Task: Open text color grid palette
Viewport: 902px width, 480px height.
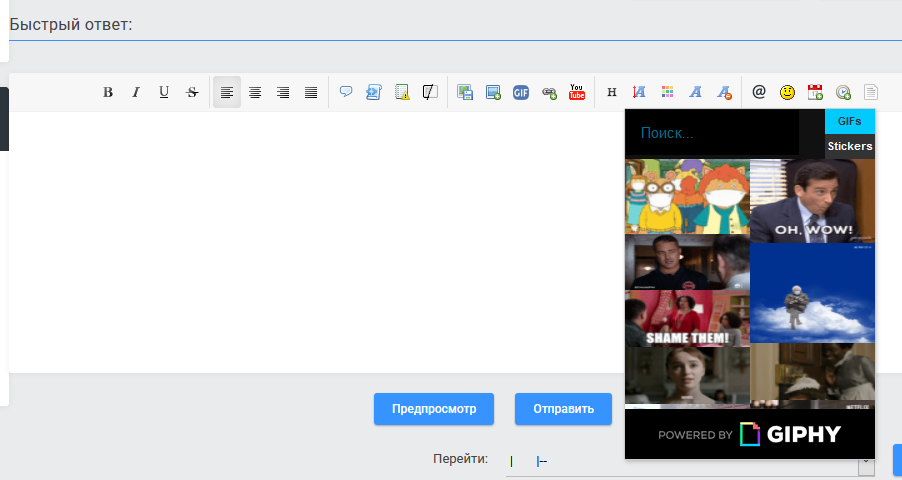Action: [x=667, y=92]
